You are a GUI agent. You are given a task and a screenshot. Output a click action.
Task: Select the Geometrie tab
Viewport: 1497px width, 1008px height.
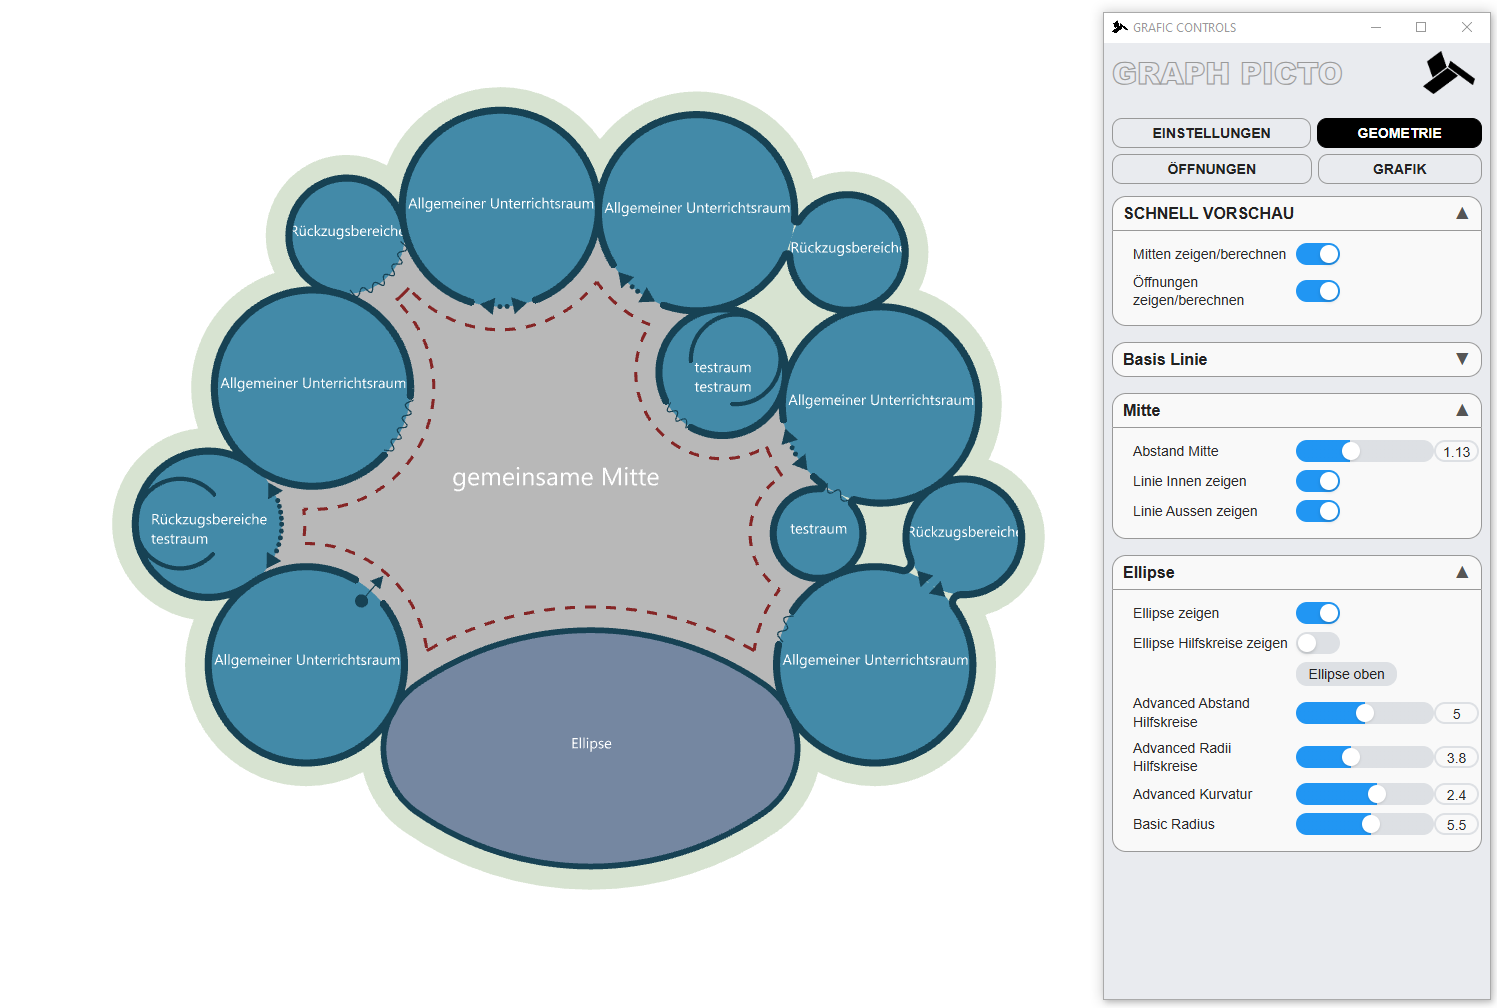tap(1399, 133)
